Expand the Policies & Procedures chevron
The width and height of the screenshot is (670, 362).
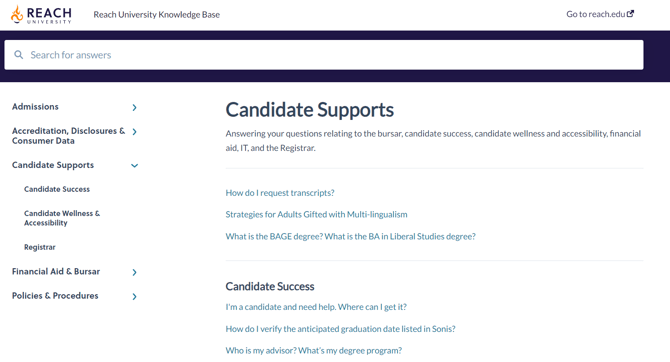[x=134, y=297]
